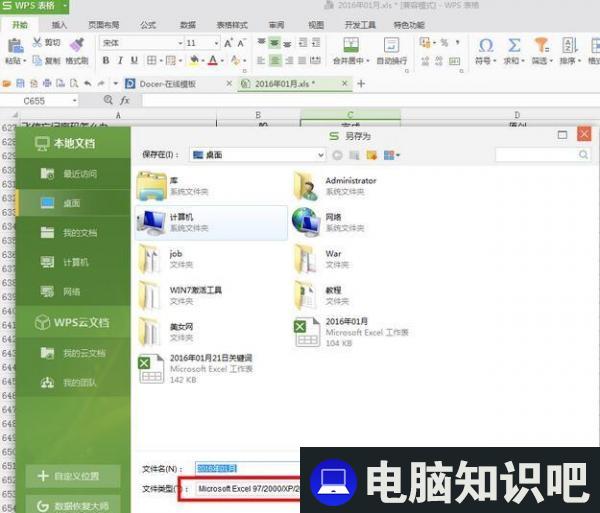Screen dimensions: 600x513
Task: Click the Sum sigma icon
Action: click(x=514, y=46)
